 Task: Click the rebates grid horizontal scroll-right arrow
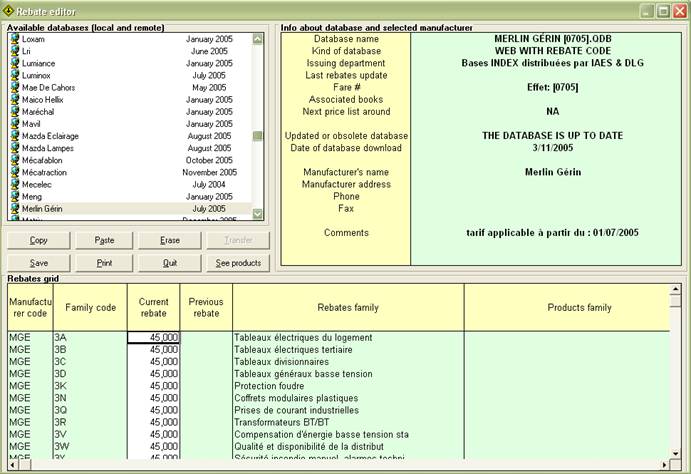pos(665,464)
